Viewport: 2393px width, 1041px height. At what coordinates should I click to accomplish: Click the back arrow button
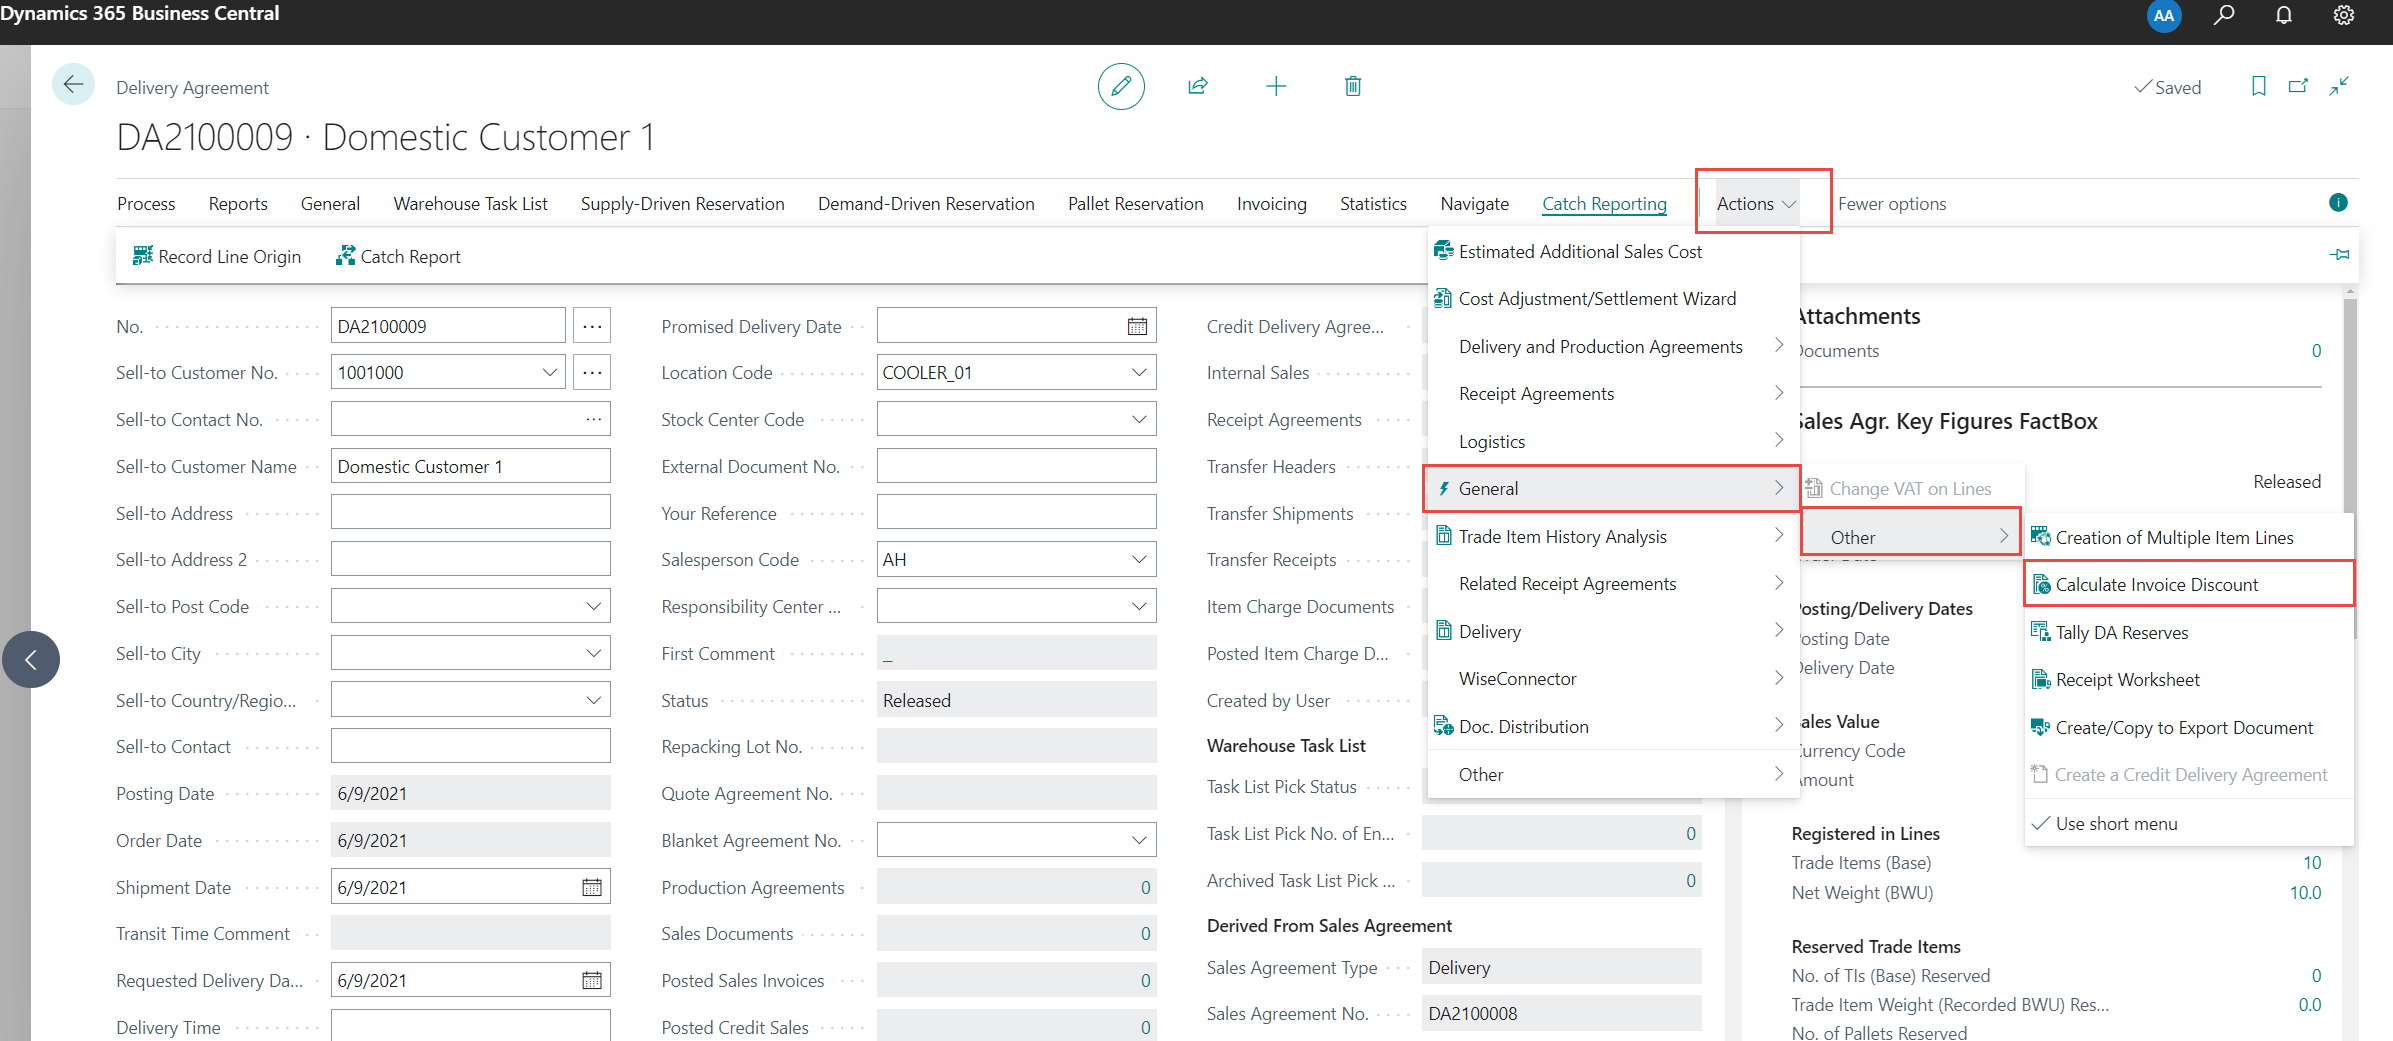pyautogui.click(x=73, y=85)
